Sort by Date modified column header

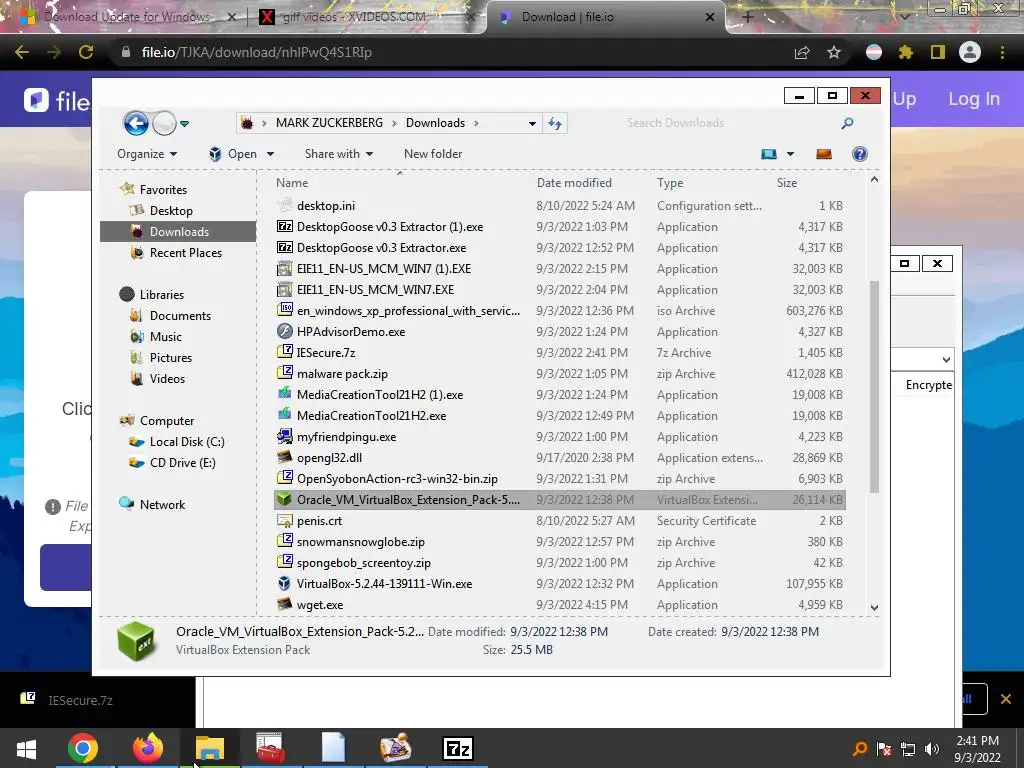[574, 183]
